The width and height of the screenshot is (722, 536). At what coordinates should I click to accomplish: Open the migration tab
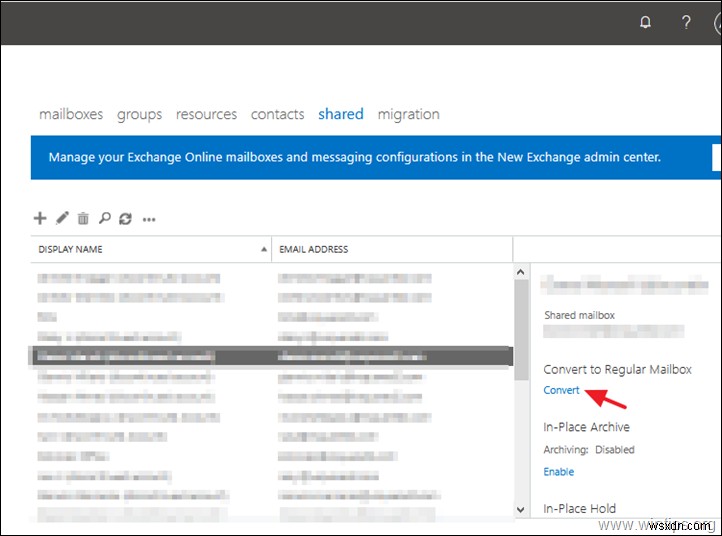pos(408,114)
